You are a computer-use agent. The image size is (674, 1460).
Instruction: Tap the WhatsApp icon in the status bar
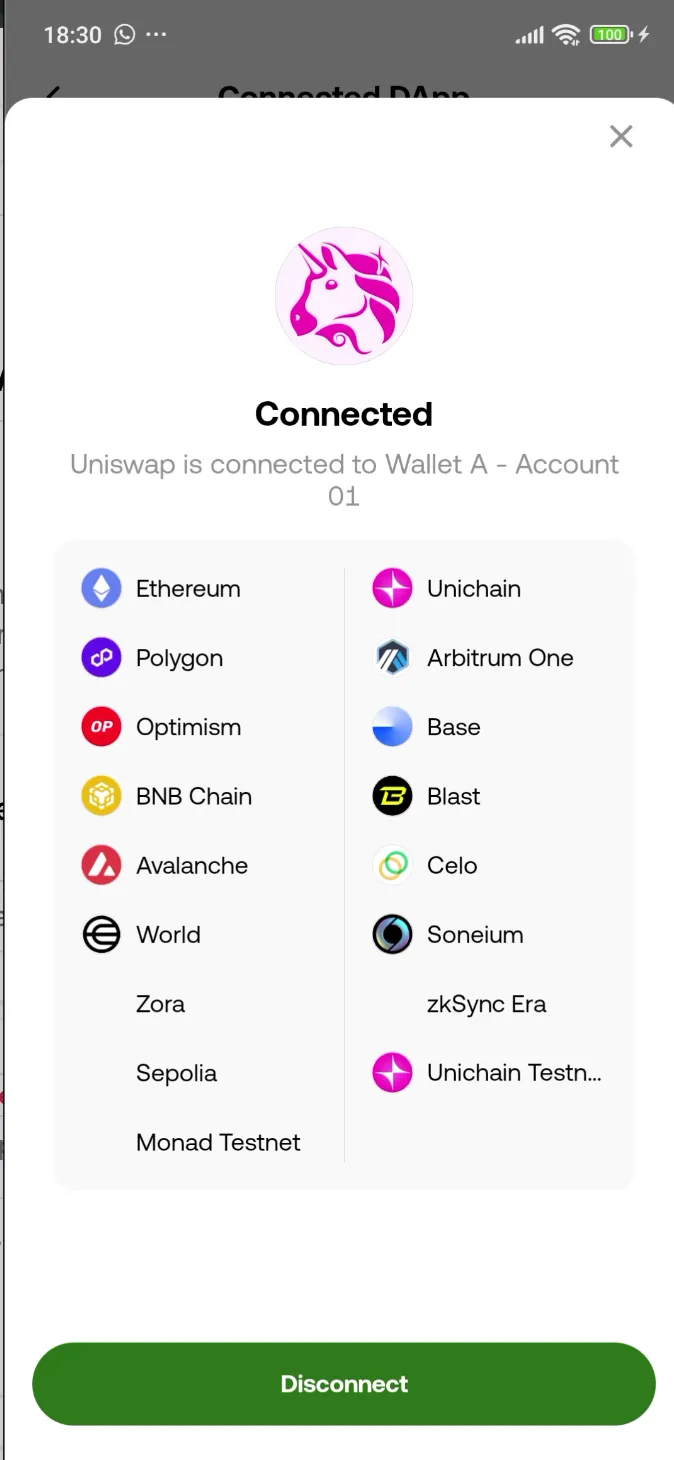[122, 34]
